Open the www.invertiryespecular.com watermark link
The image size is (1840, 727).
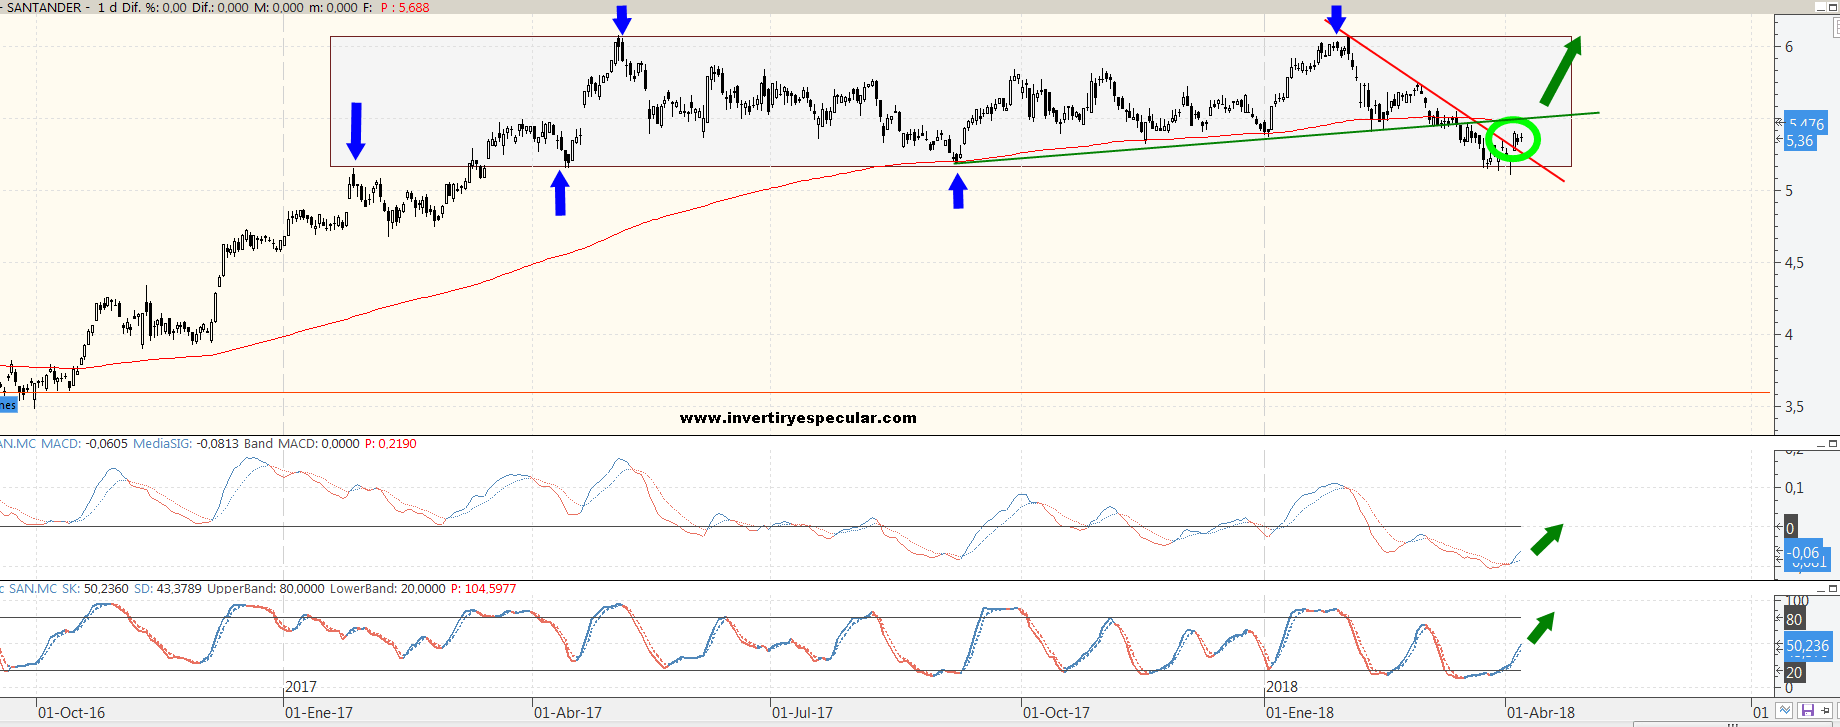click(x=798, y=418)
